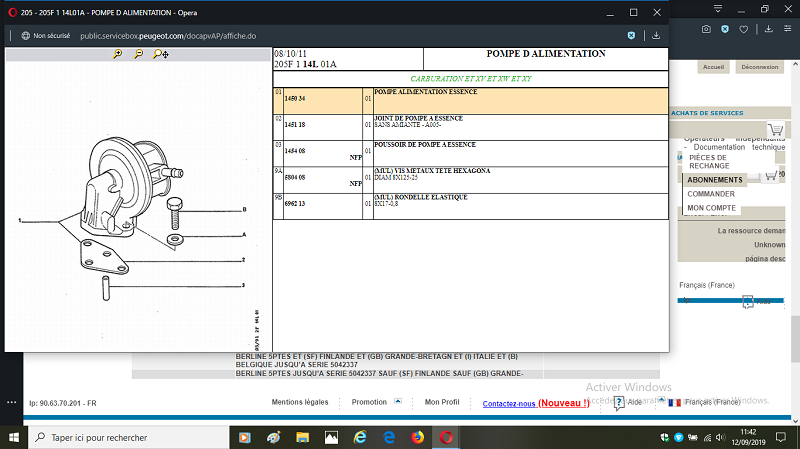The image size is (800, 449).
Task: Launch Internet Explorer from the taskbar
Action: (x=360, y=437)
